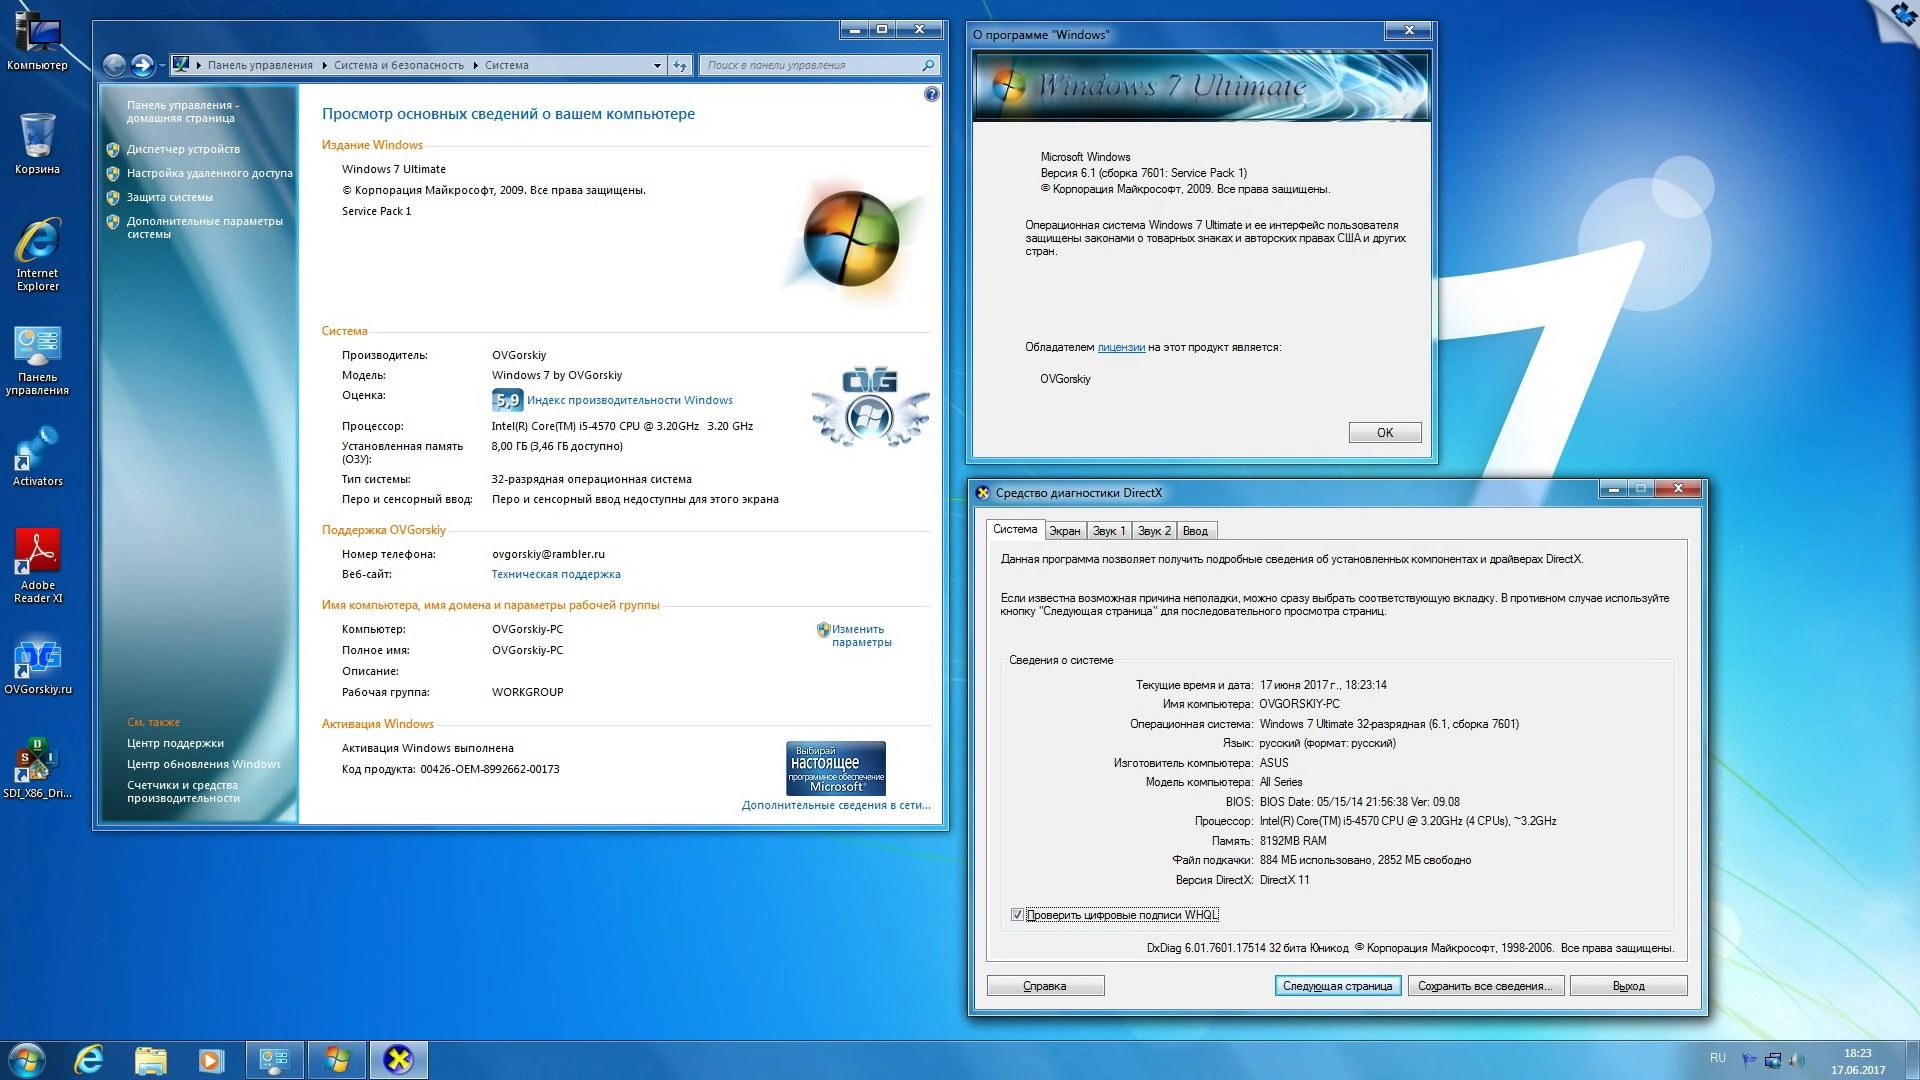Open Счетчики и средства производительности link

coord(183,791)
